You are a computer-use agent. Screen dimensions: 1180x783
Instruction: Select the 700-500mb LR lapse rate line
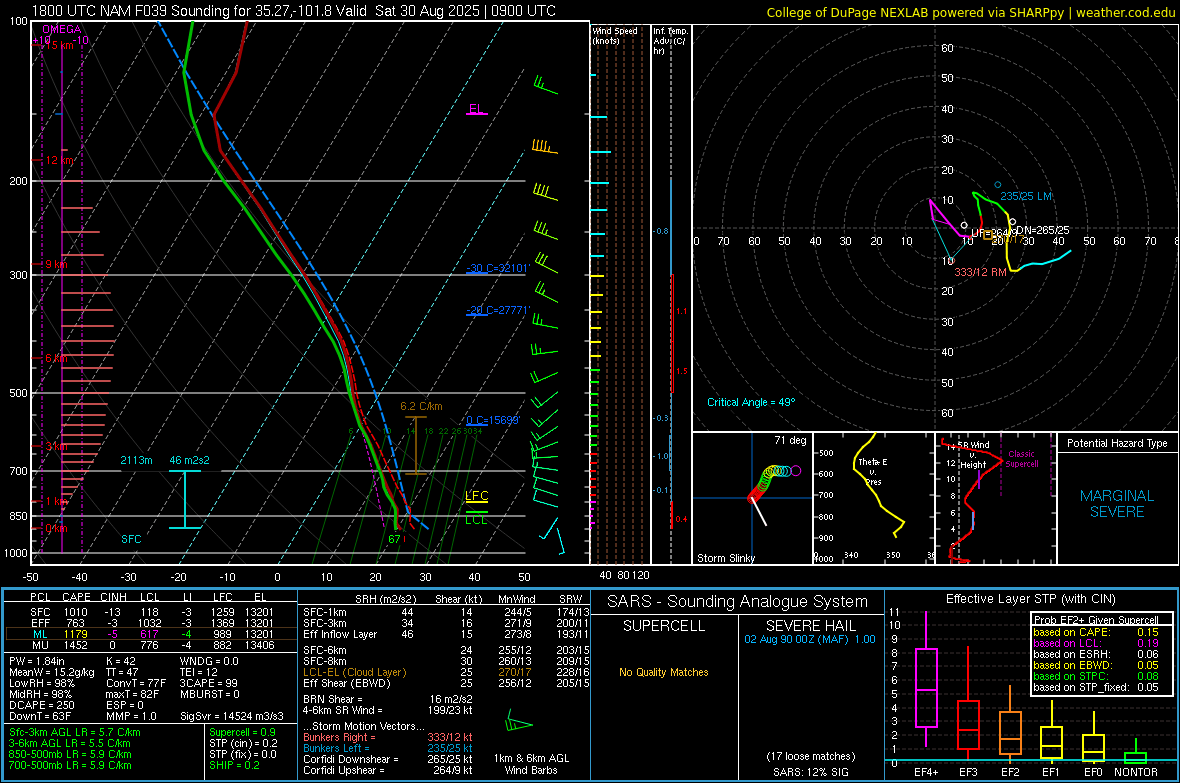coord(70,765)
